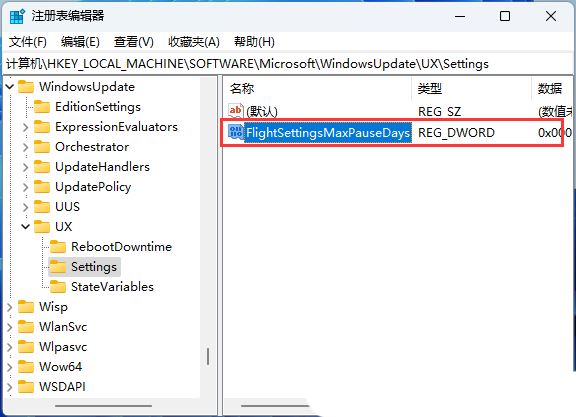576x417 pixels.
Task: Expand the WlanSvc key
Action: (x=10, y=327)
